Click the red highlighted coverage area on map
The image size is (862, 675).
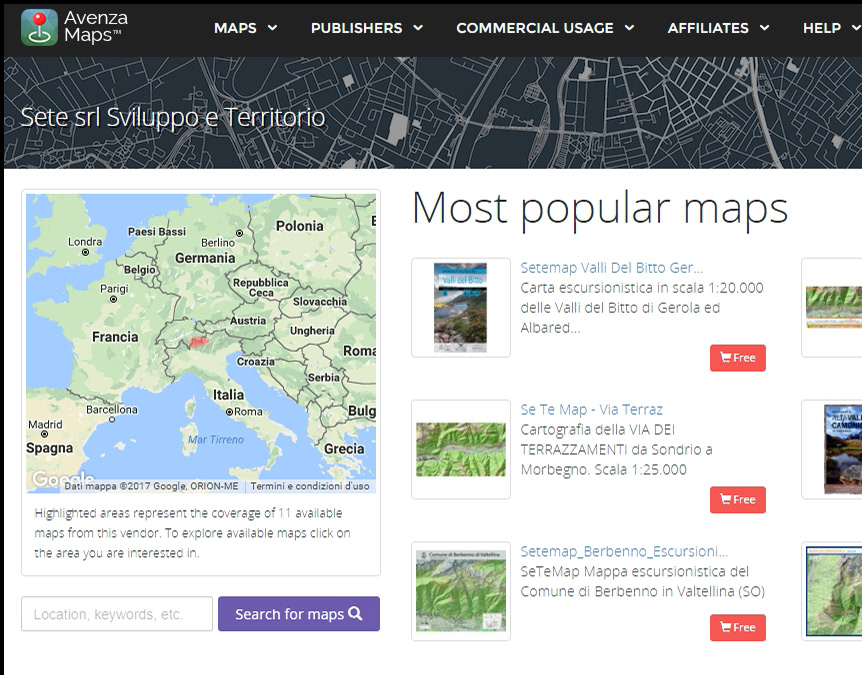(200, 342)
